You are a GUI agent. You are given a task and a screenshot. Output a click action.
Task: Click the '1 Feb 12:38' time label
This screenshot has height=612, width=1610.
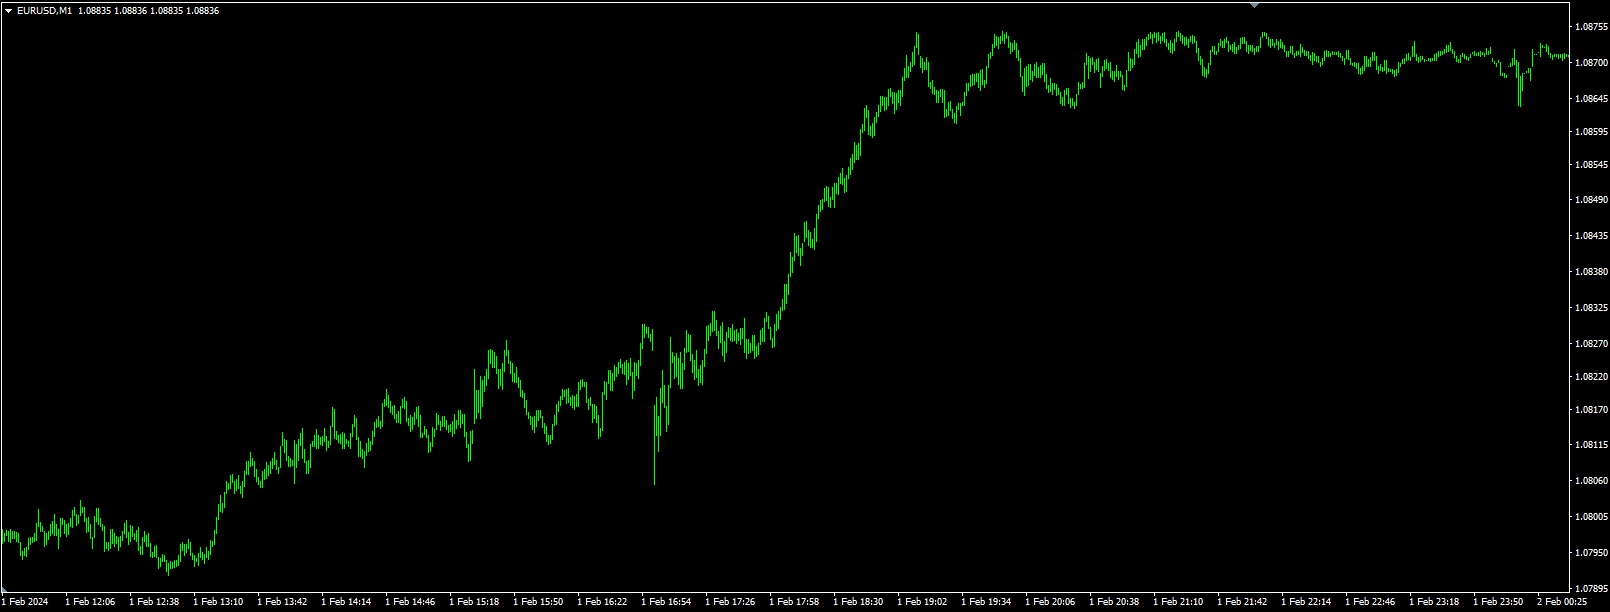[154, 603]
